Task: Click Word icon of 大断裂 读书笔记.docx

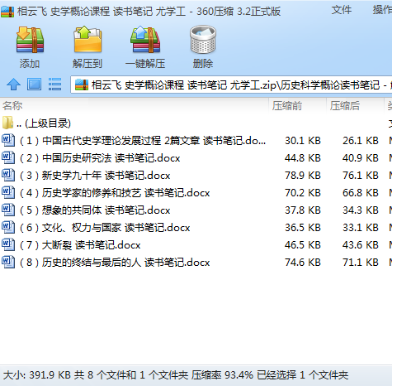Action: pyautogui.click(x=8, y=245)
